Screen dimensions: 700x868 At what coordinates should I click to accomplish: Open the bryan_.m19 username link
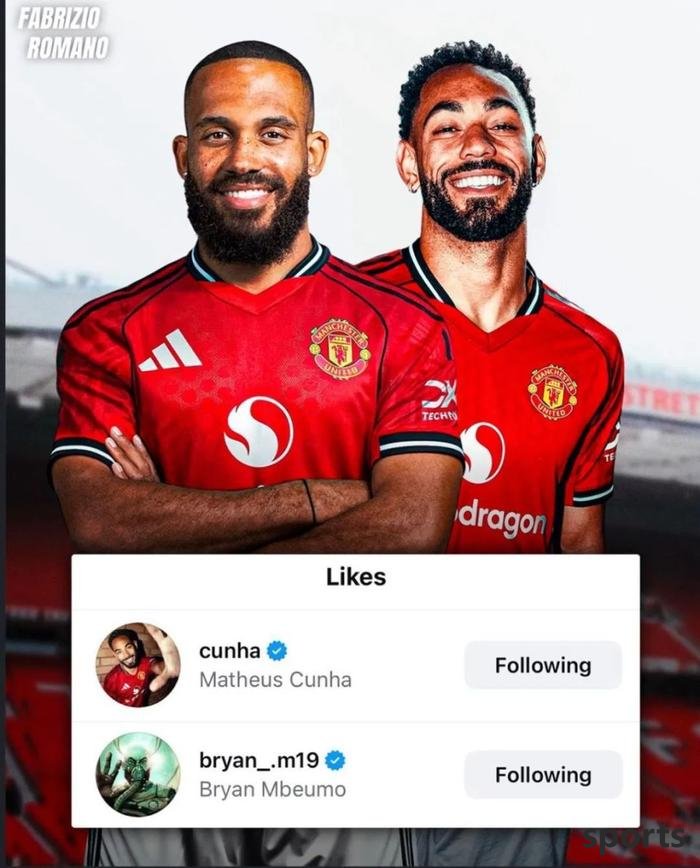click(x=258, y=760)
